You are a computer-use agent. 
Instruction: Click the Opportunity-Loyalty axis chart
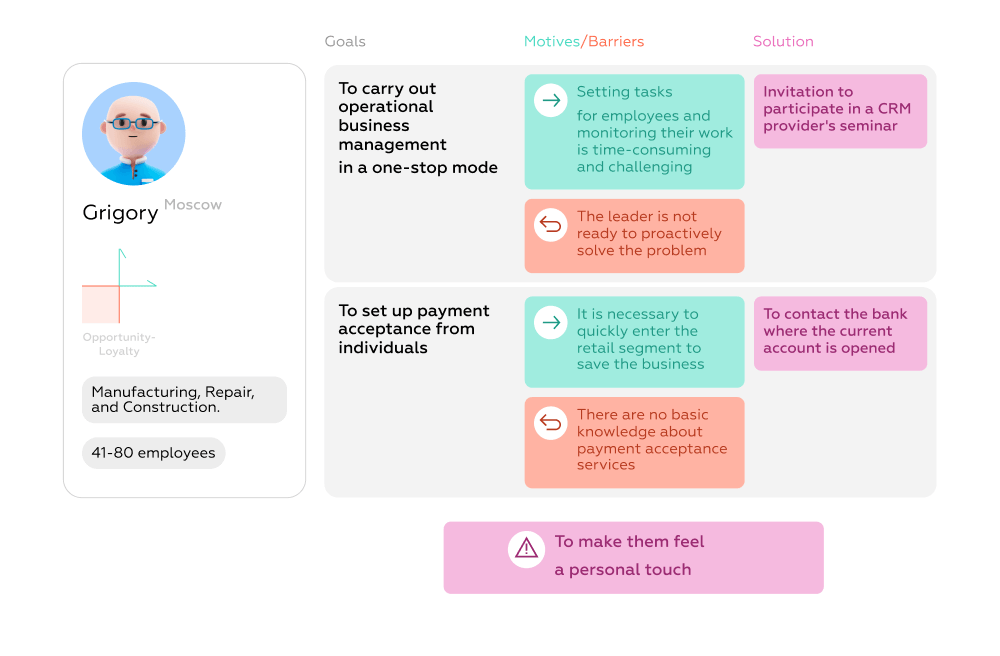[119, 288]
